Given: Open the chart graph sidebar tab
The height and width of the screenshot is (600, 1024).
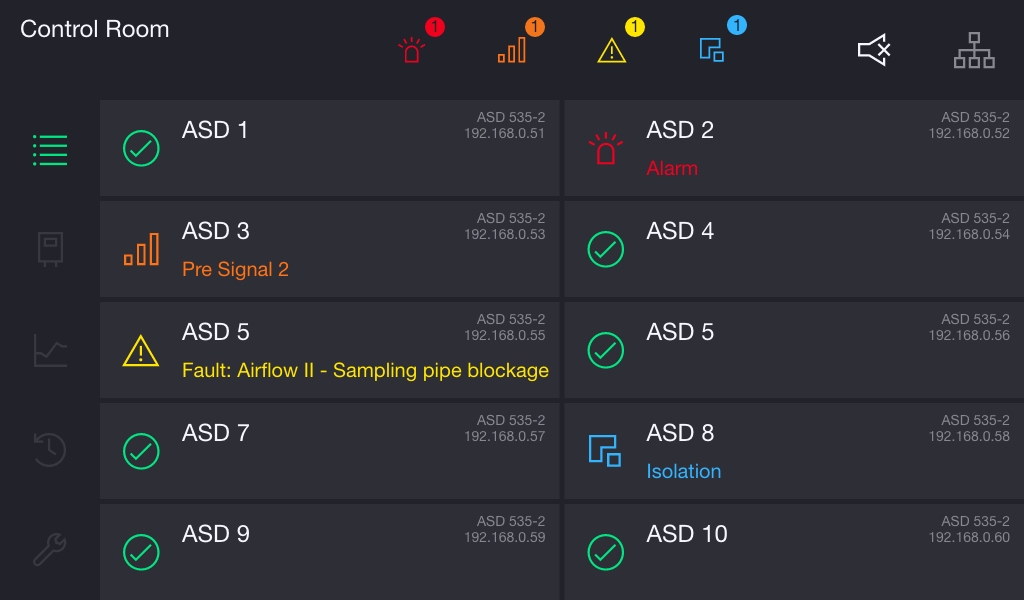Looking at the screenshot, I should click(x=50, y=350).
